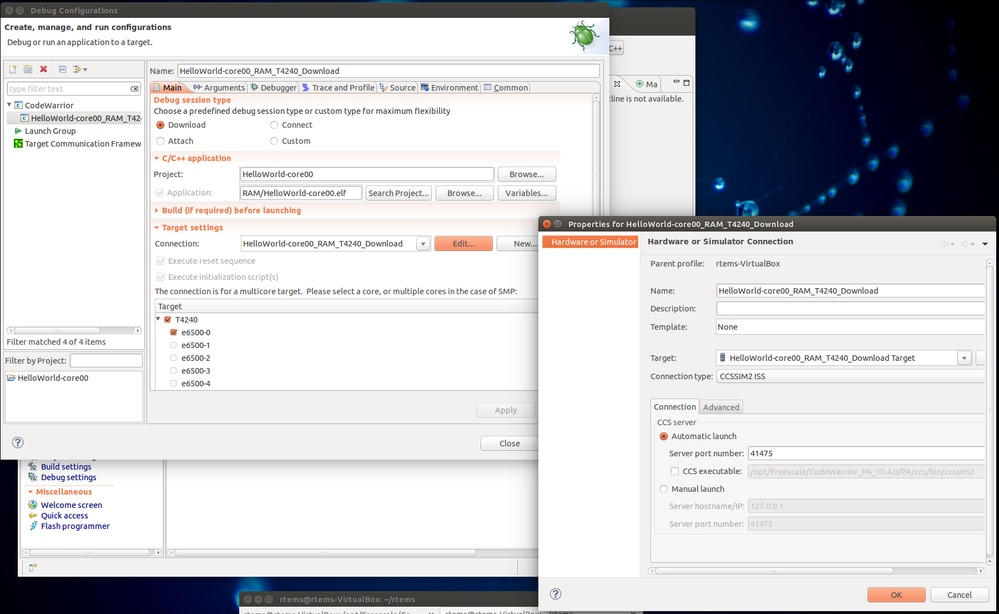Switch to the Debugger tab
Viewport: 999px width, 614px height.
[x=273, y=87]
